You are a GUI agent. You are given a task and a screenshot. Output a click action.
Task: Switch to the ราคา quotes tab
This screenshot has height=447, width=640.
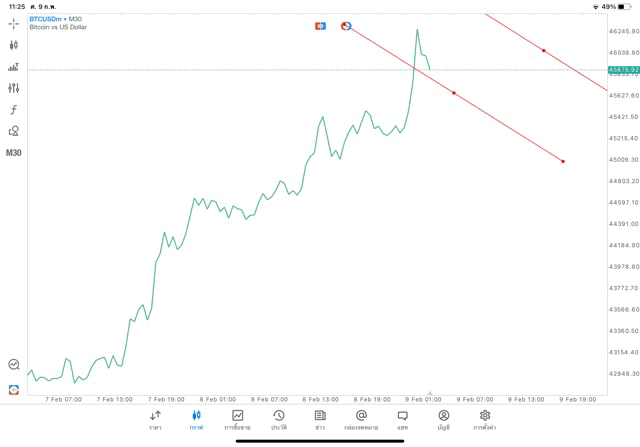point(156,419)
